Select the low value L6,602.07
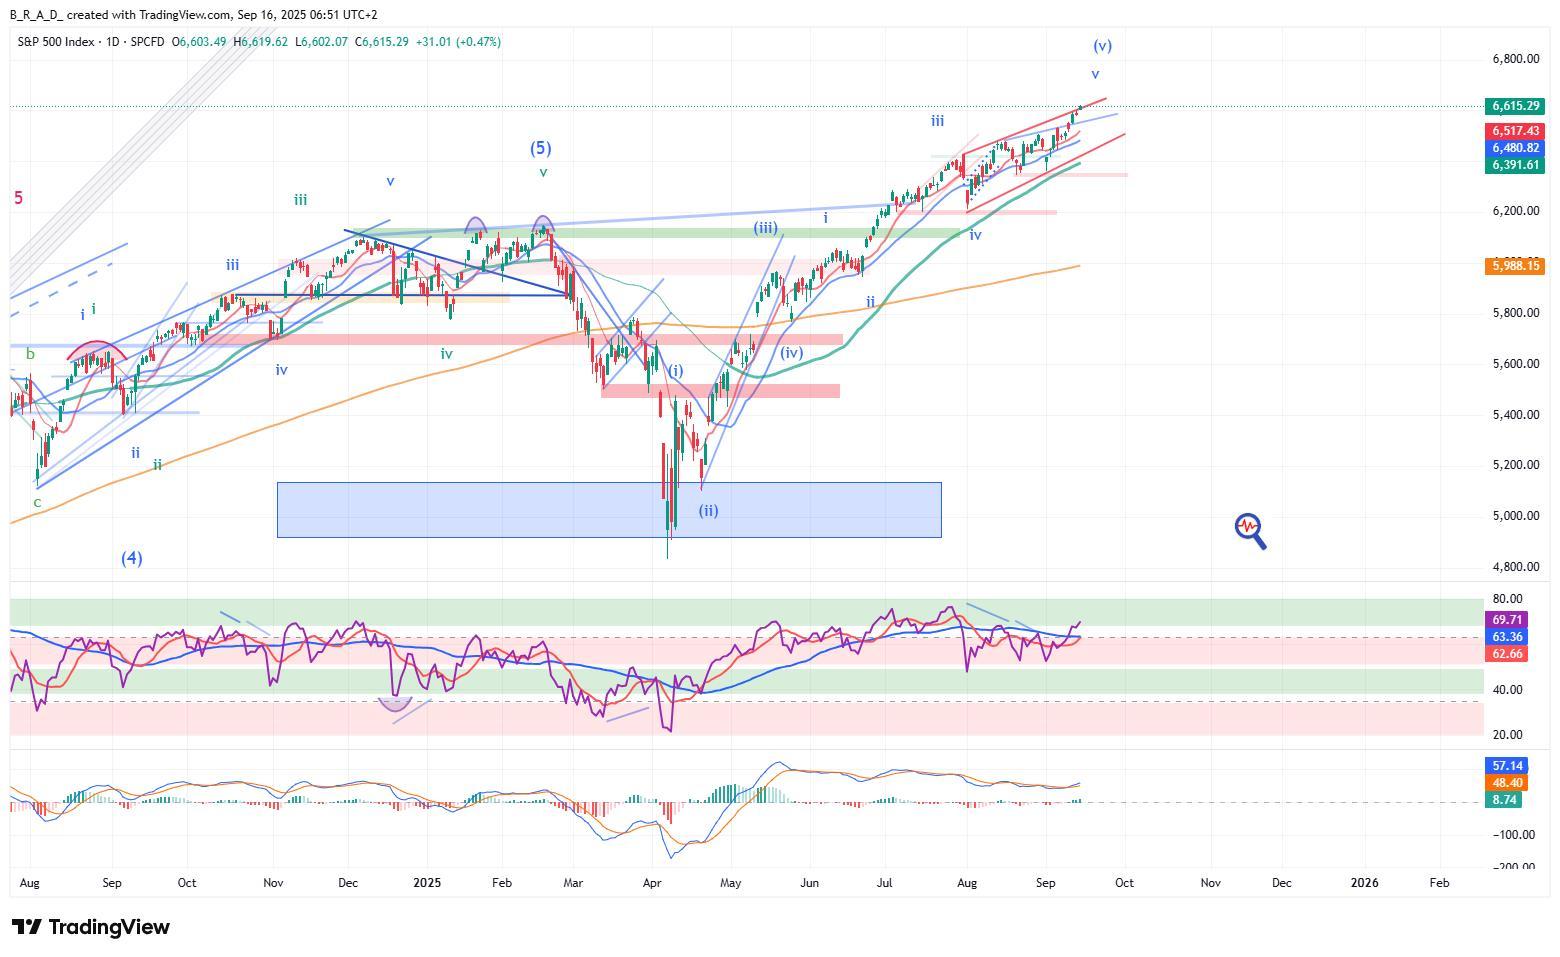1560x957 pixels. (322, 42)
